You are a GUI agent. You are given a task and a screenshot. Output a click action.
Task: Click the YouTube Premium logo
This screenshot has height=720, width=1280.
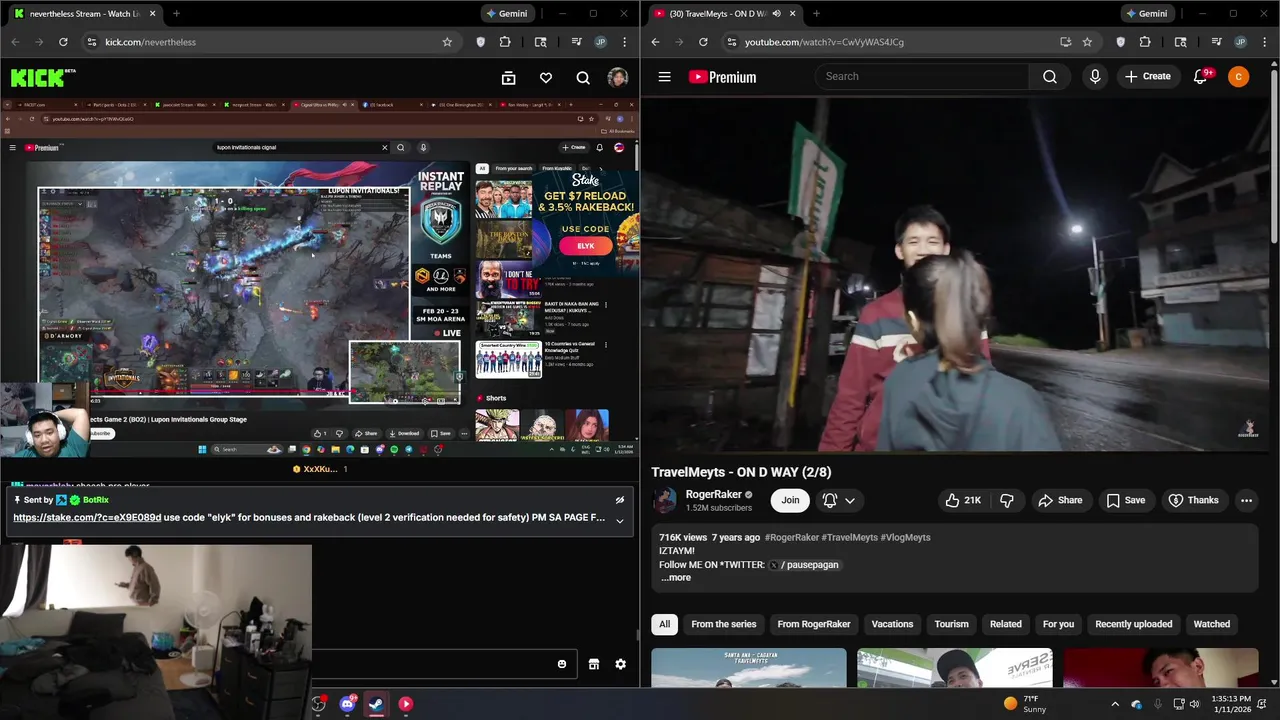pyautogui.click(x=722, y=77)
